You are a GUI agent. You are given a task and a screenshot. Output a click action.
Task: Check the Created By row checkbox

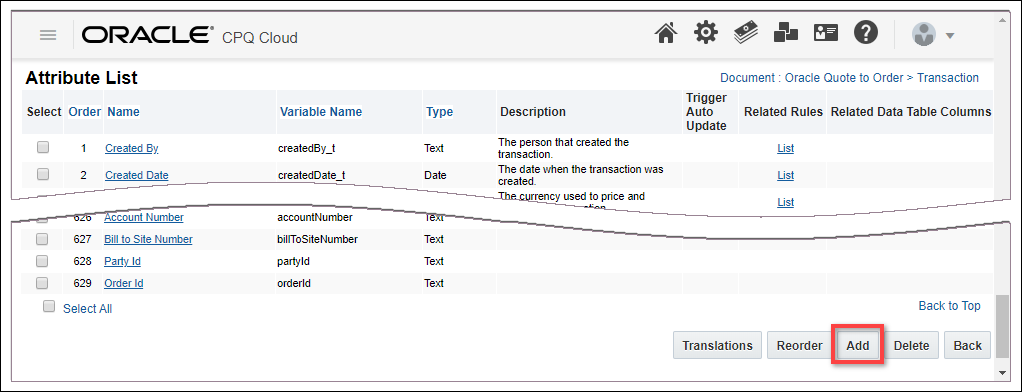42,147
